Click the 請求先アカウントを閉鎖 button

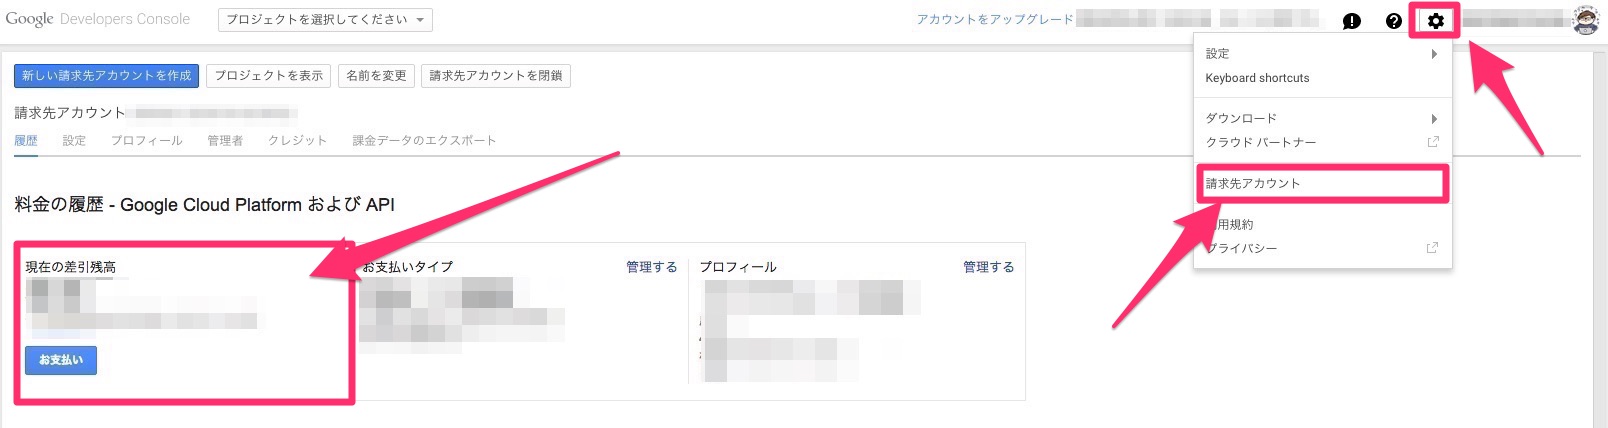pos(496,76)
